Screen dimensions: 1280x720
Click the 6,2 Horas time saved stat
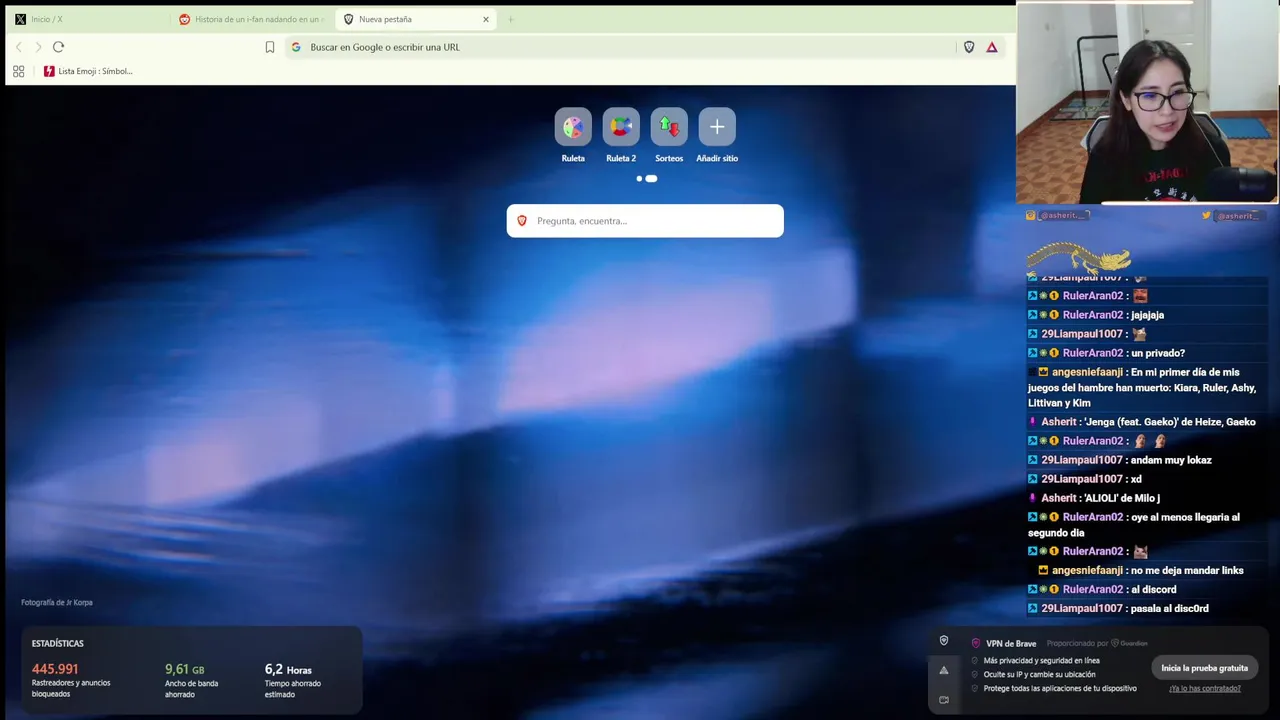tap(293, 679)
